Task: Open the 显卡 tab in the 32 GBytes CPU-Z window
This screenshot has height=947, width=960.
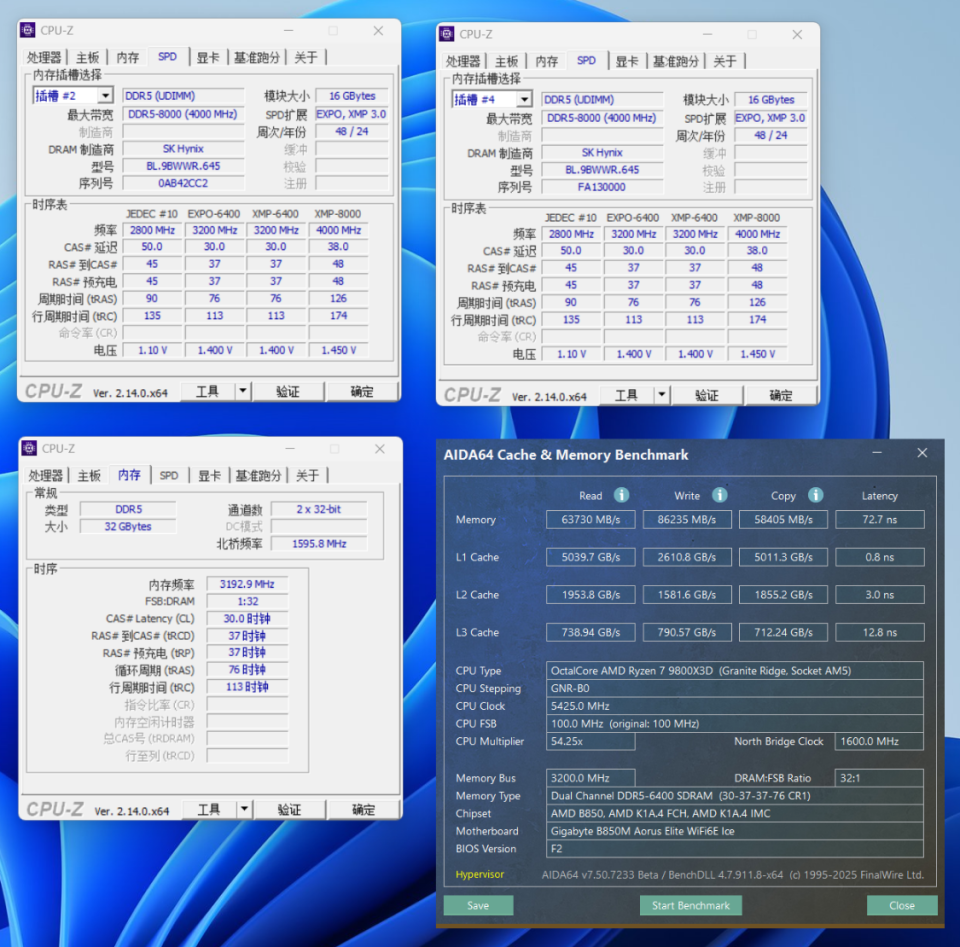Action: click(x=209, y=476)
